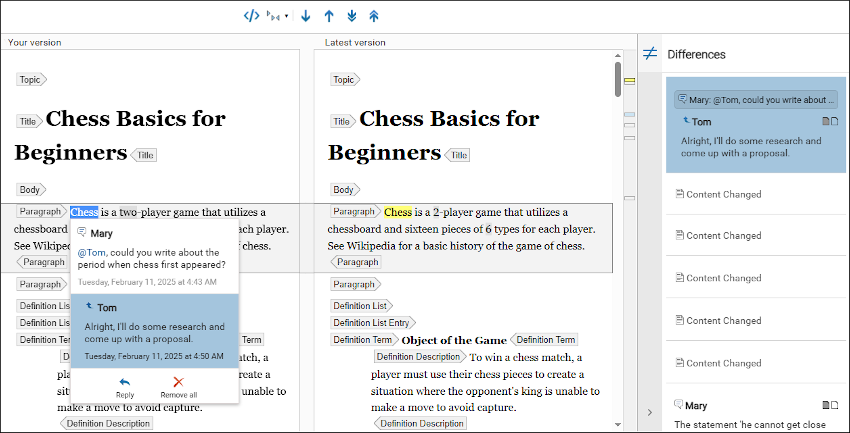Jump to the first difference
850x433 pixels.
[374, 16]
